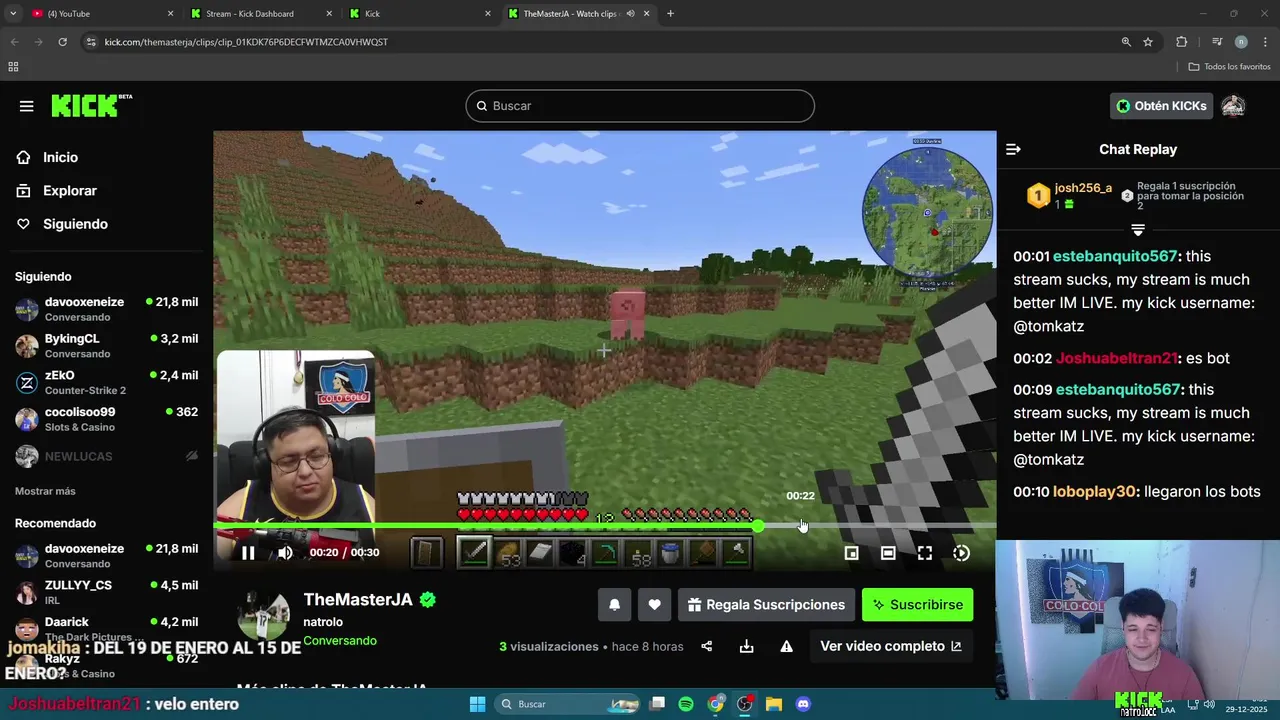
Task: Focus the Kick Buscar search field
Action: 640,106
